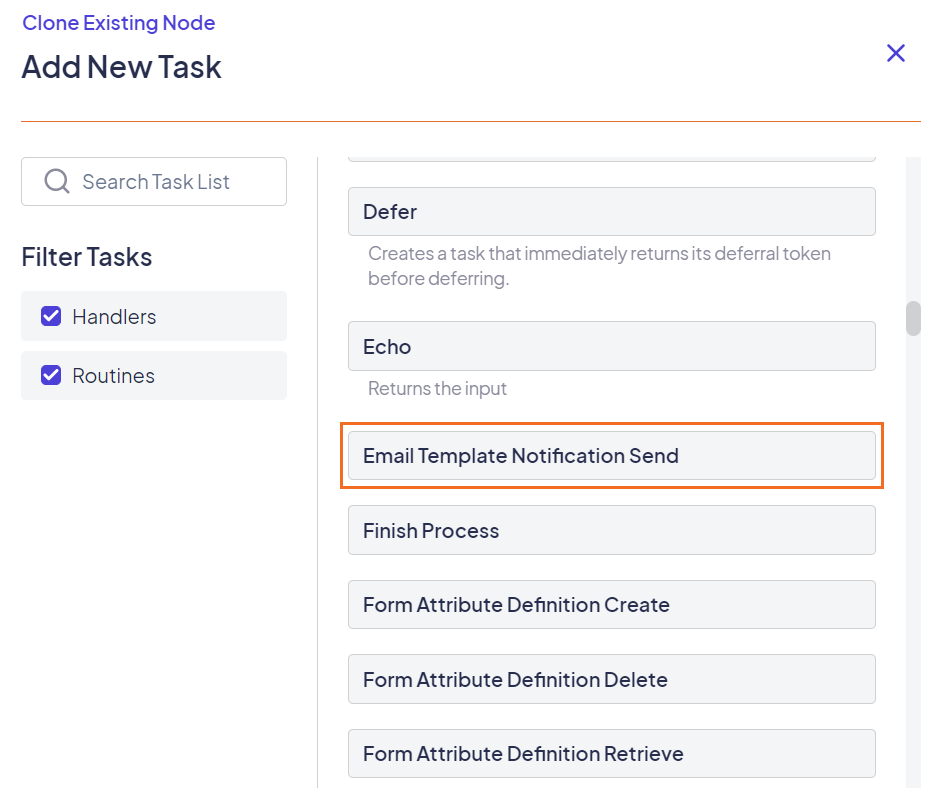Choose the Echo task
Viewport: 939px width, 810px height.
(611, 347)
